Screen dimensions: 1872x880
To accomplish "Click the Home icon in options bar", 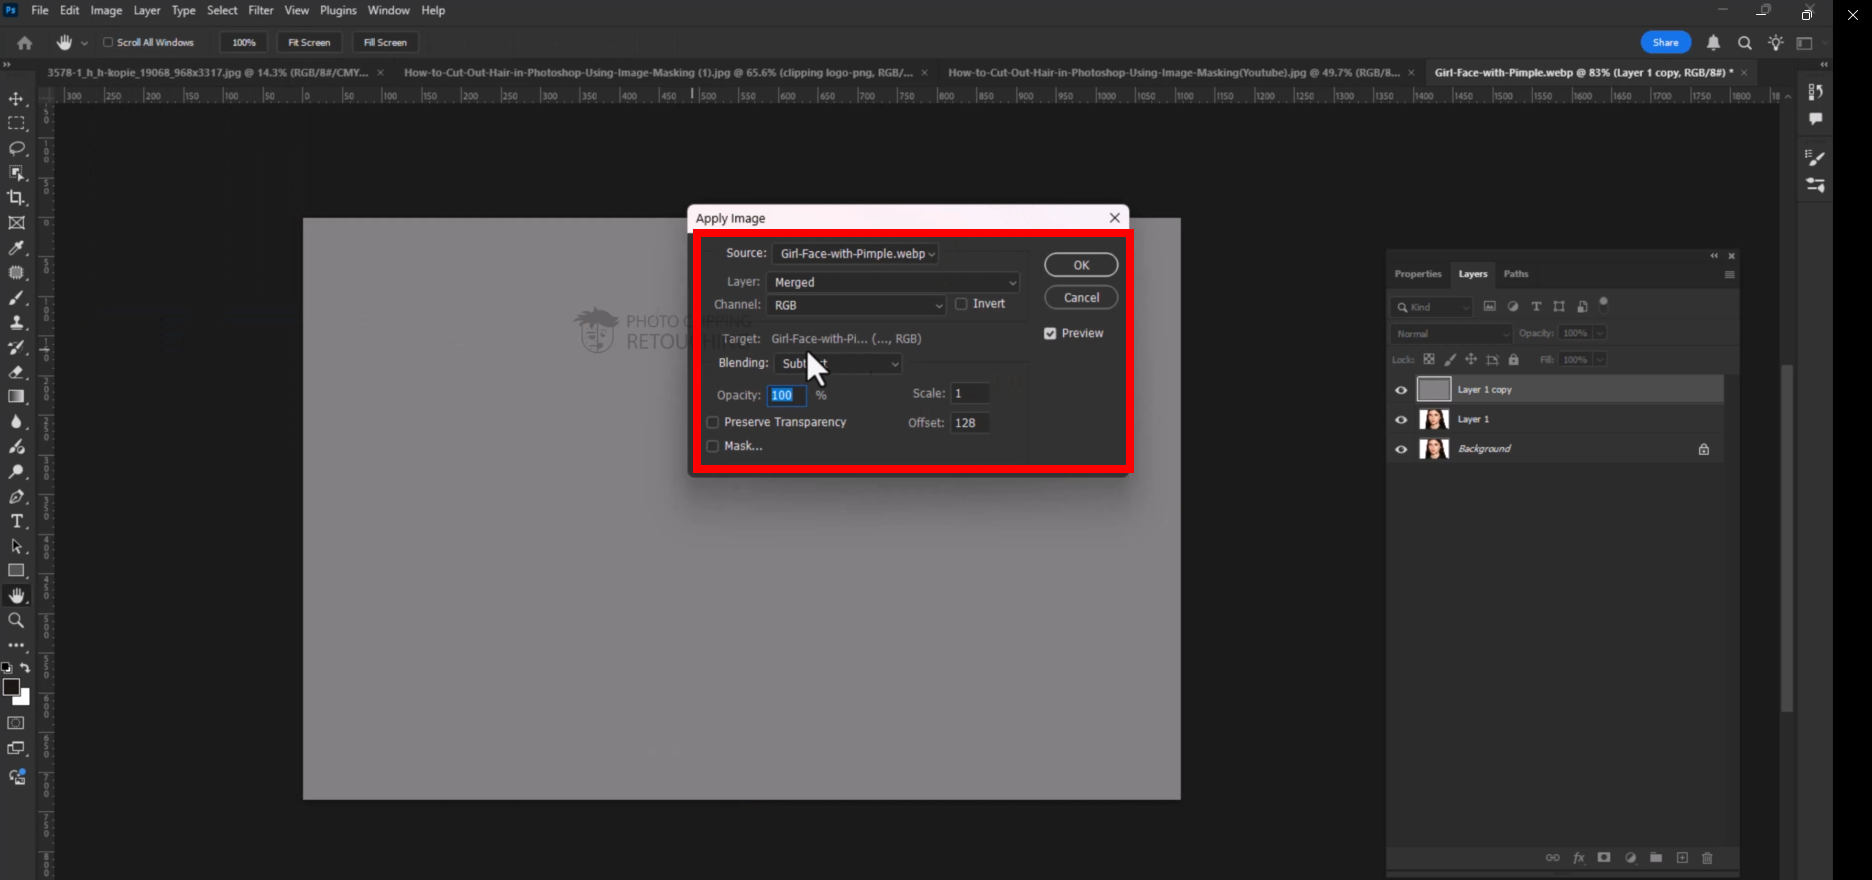I will tap(25, 43).
